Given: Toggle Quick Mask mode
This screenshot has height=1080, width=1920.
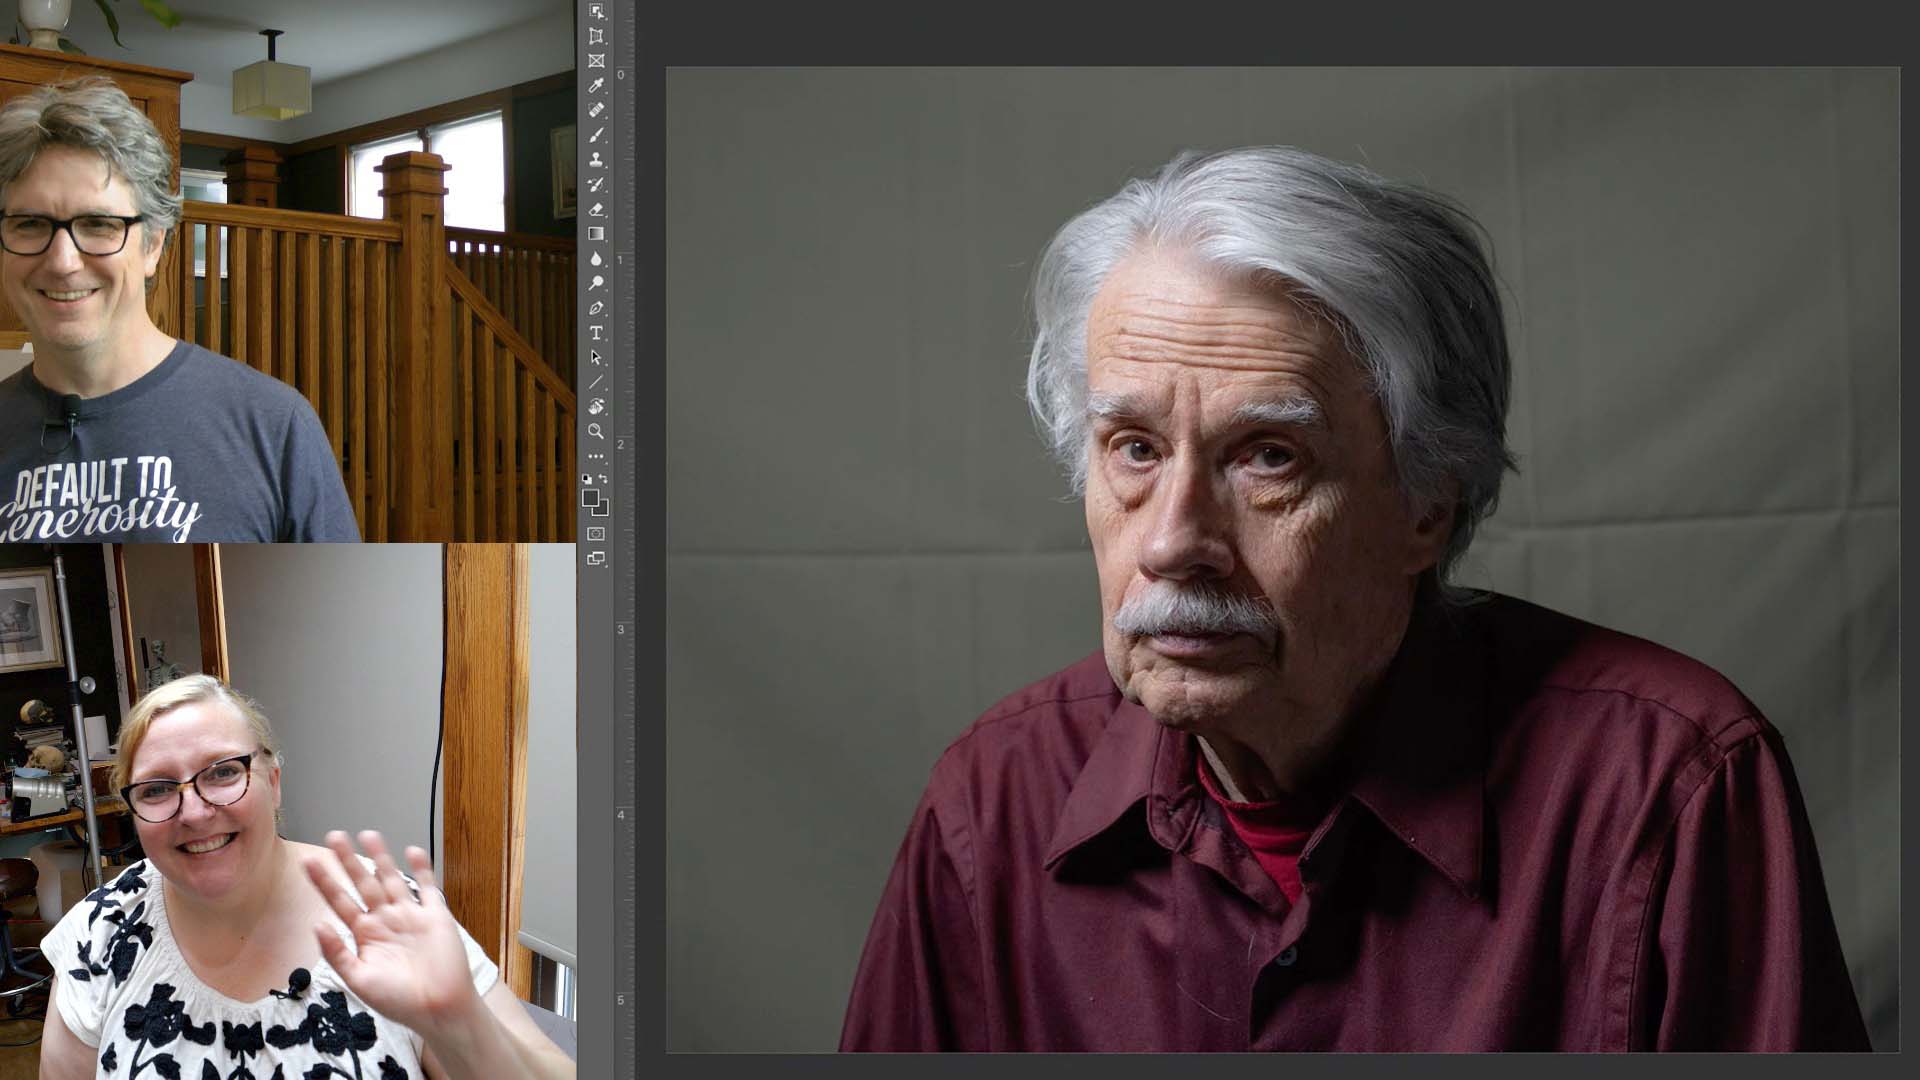Looking at the screenshot, I should point(596,534).
